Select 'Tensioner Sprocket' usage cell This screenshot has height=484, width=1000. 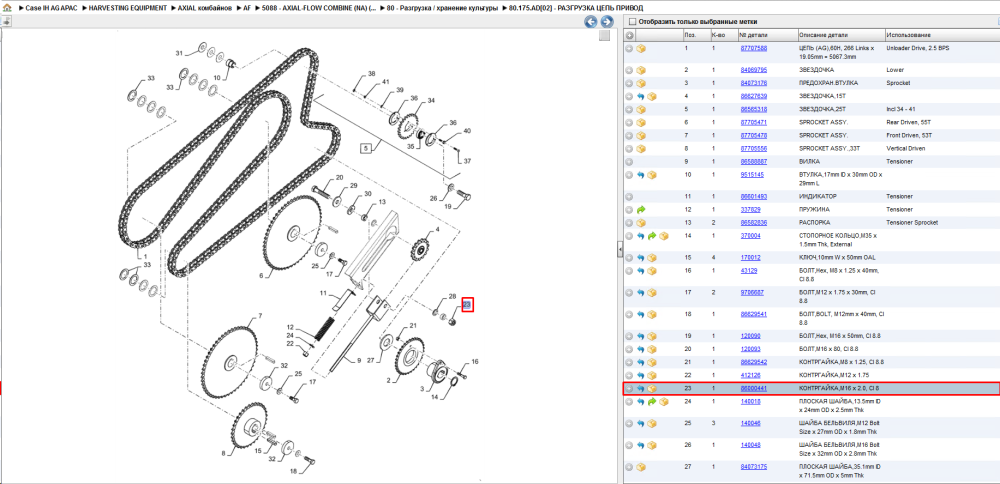912,223
